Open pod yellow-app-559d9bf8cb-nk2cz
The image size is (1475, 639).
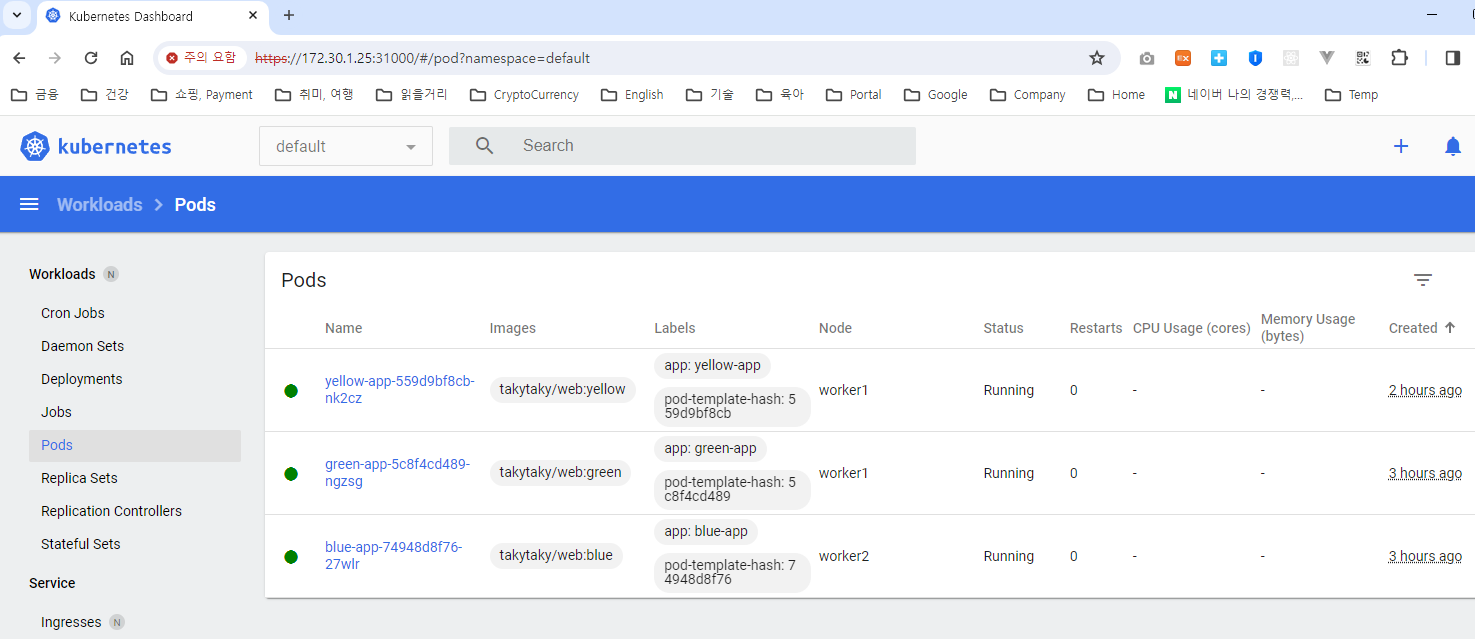[x=399, y=390]
